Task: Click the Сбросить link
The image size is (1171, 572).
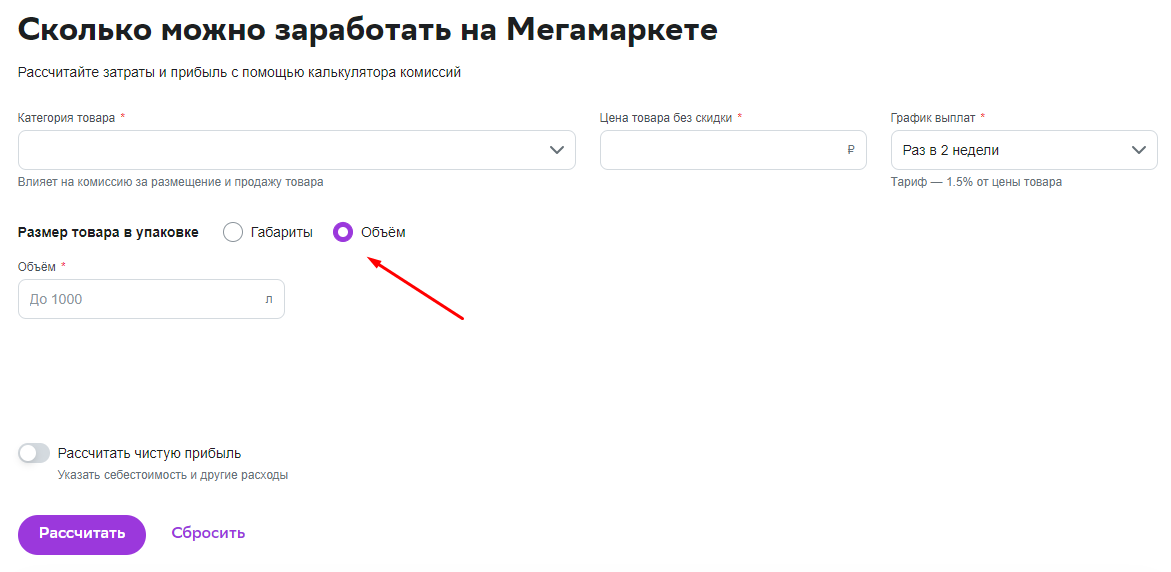Action: (208, 533)
